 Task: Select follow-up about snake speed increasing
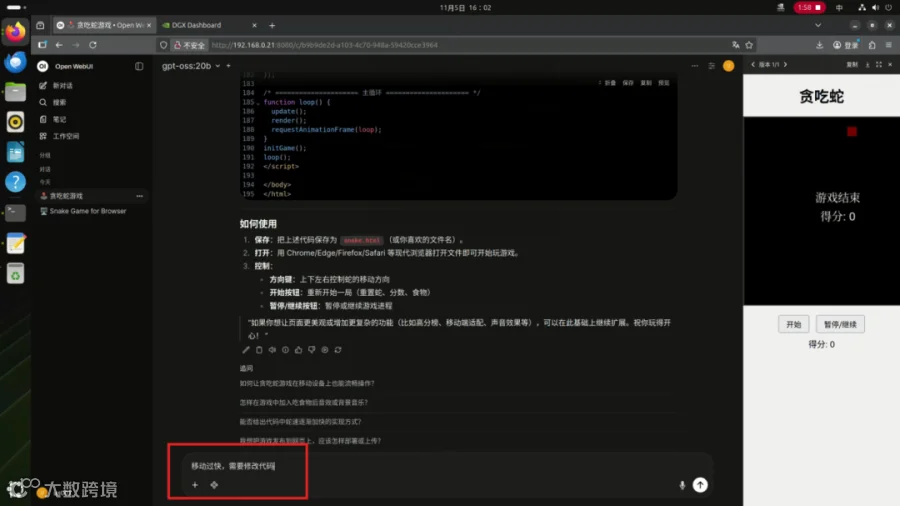coord(300,422)
